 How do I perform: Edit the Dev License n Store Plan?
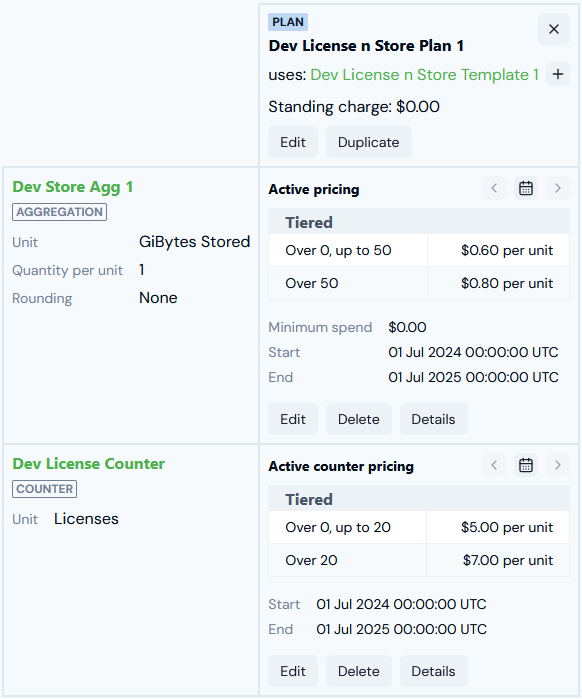point(293,142)
